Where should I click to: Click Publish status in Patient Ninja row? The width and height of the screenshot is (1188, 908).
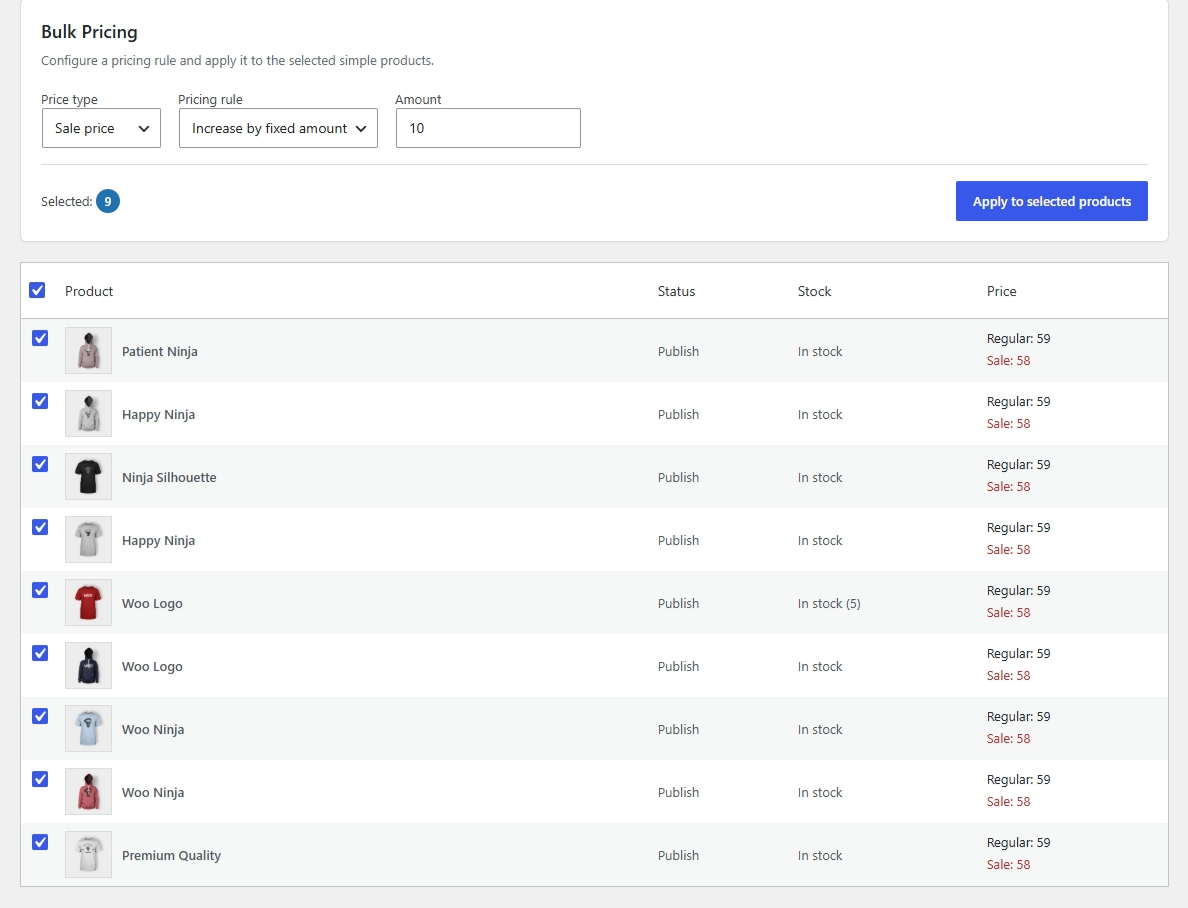pos(678,352)
